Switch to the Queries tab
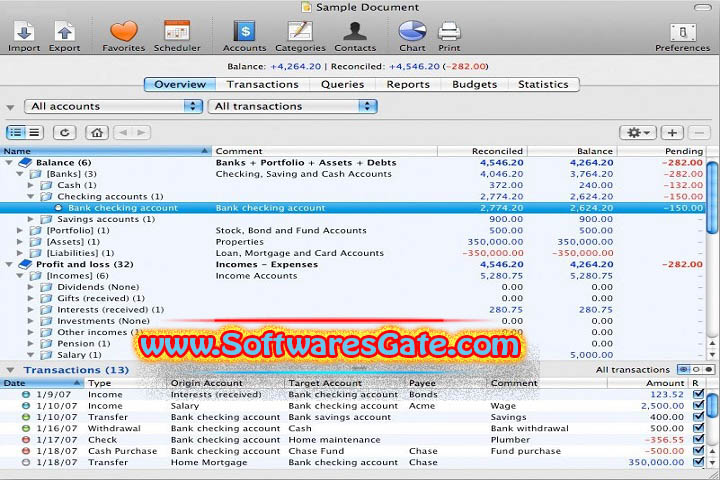The image size is (720, 480). pyautogui.click(x=343, y=85)
